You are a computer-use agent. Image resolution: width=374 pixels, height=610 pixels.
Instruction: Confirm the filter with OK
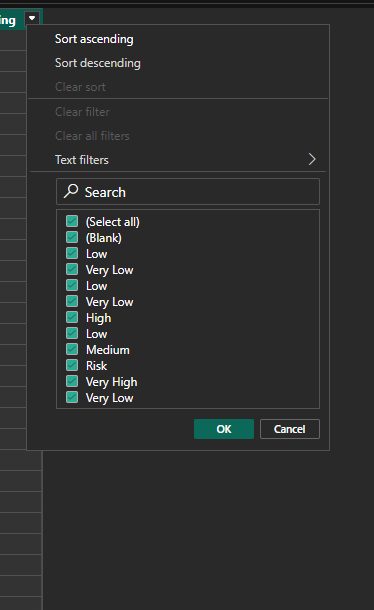point(224,429)
